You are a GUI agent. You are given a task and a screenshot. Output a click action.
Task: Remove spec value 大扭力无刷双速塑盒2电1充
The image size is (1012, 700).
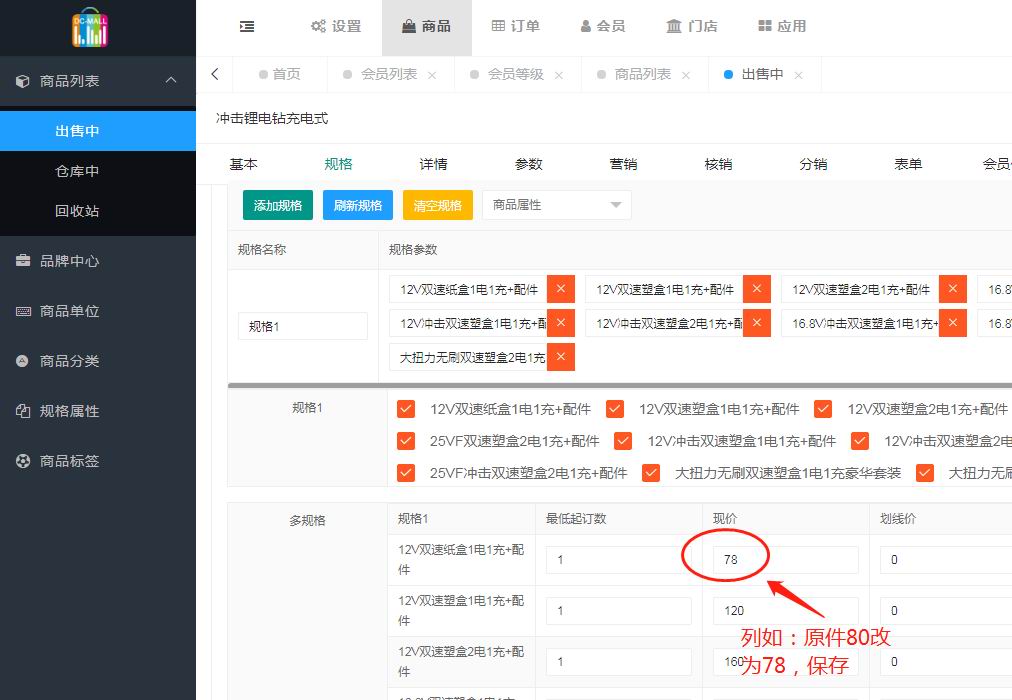(561, 357)
